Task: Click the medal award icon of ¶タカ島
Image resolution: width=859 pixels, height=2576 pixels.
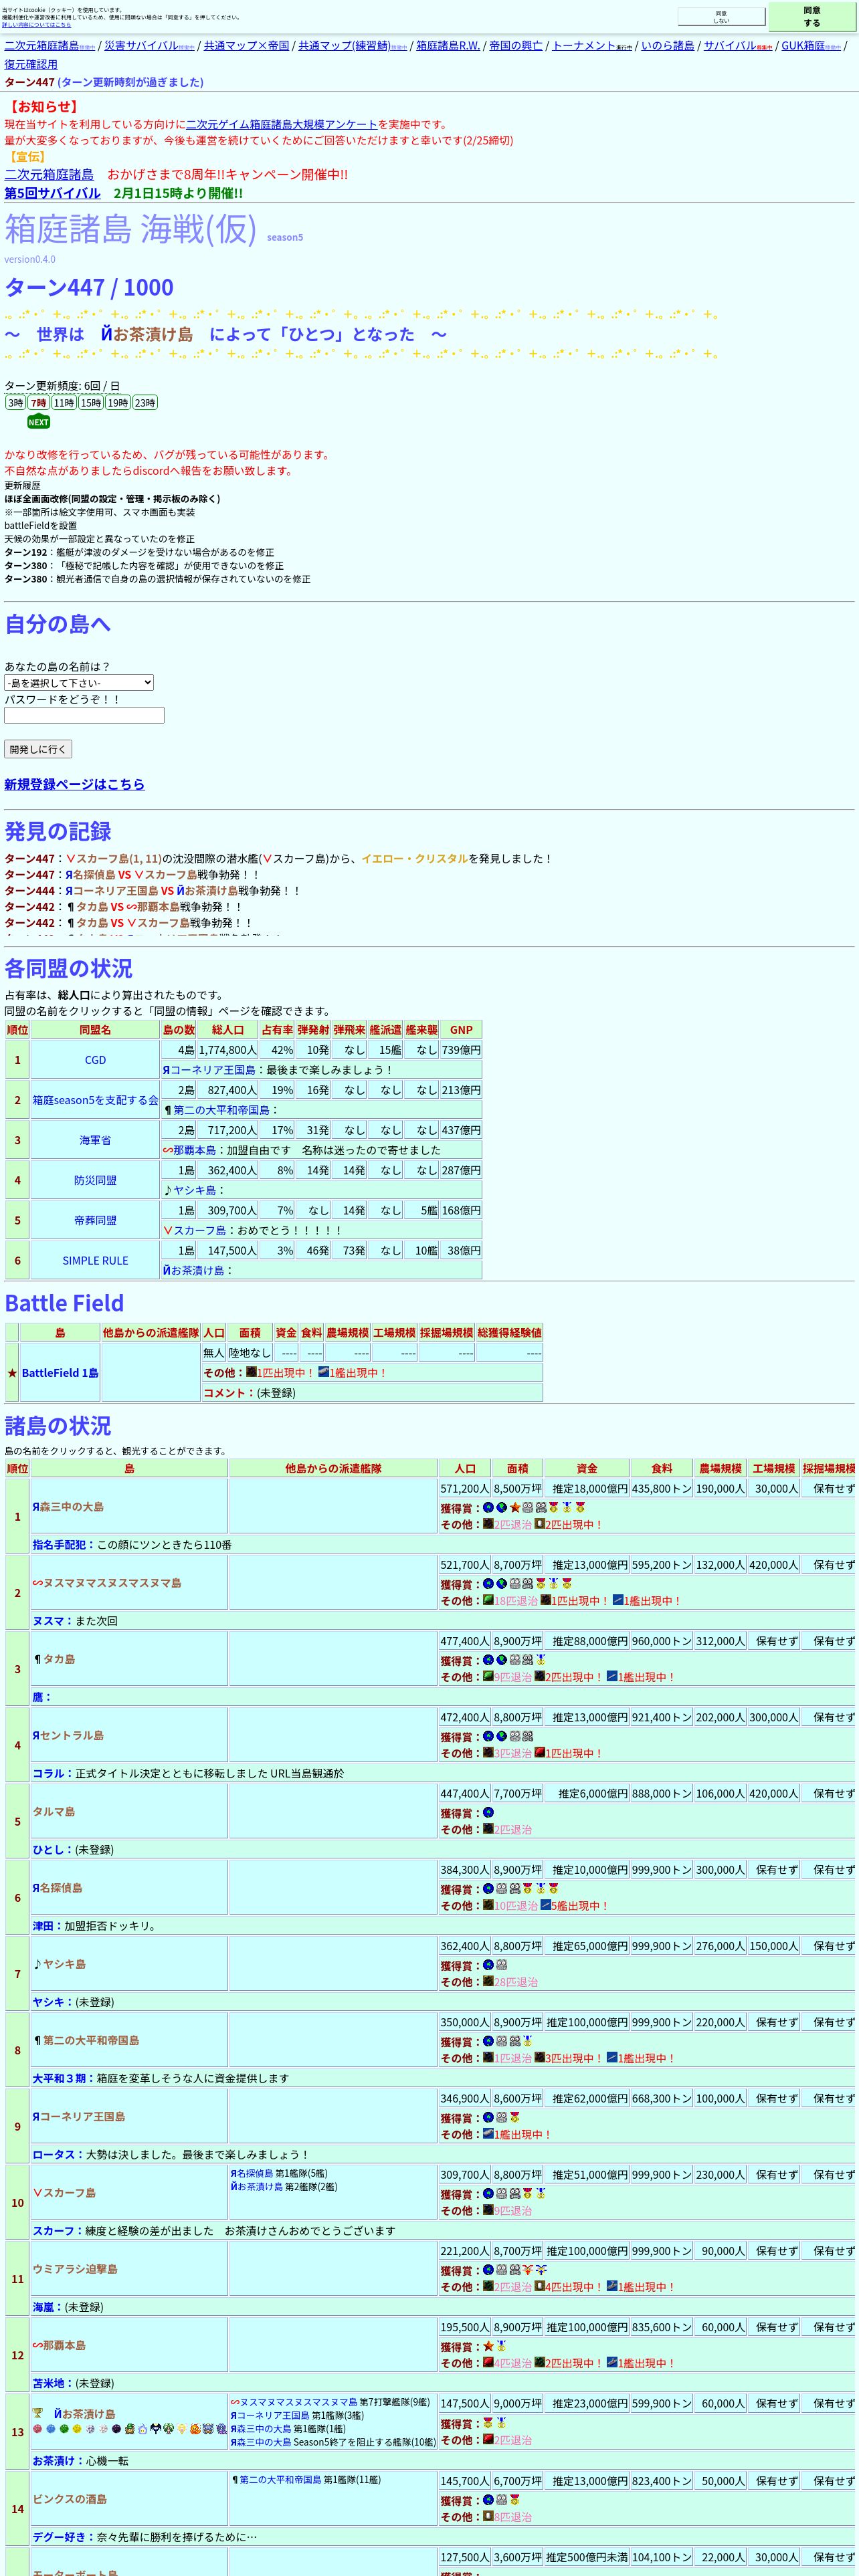Action: click(x=541, y=1660)
